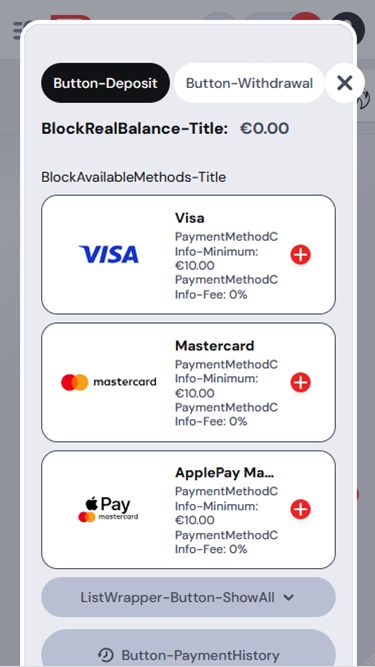
Task: Select the Visa payment method title
Action: [x=190, y=218]
